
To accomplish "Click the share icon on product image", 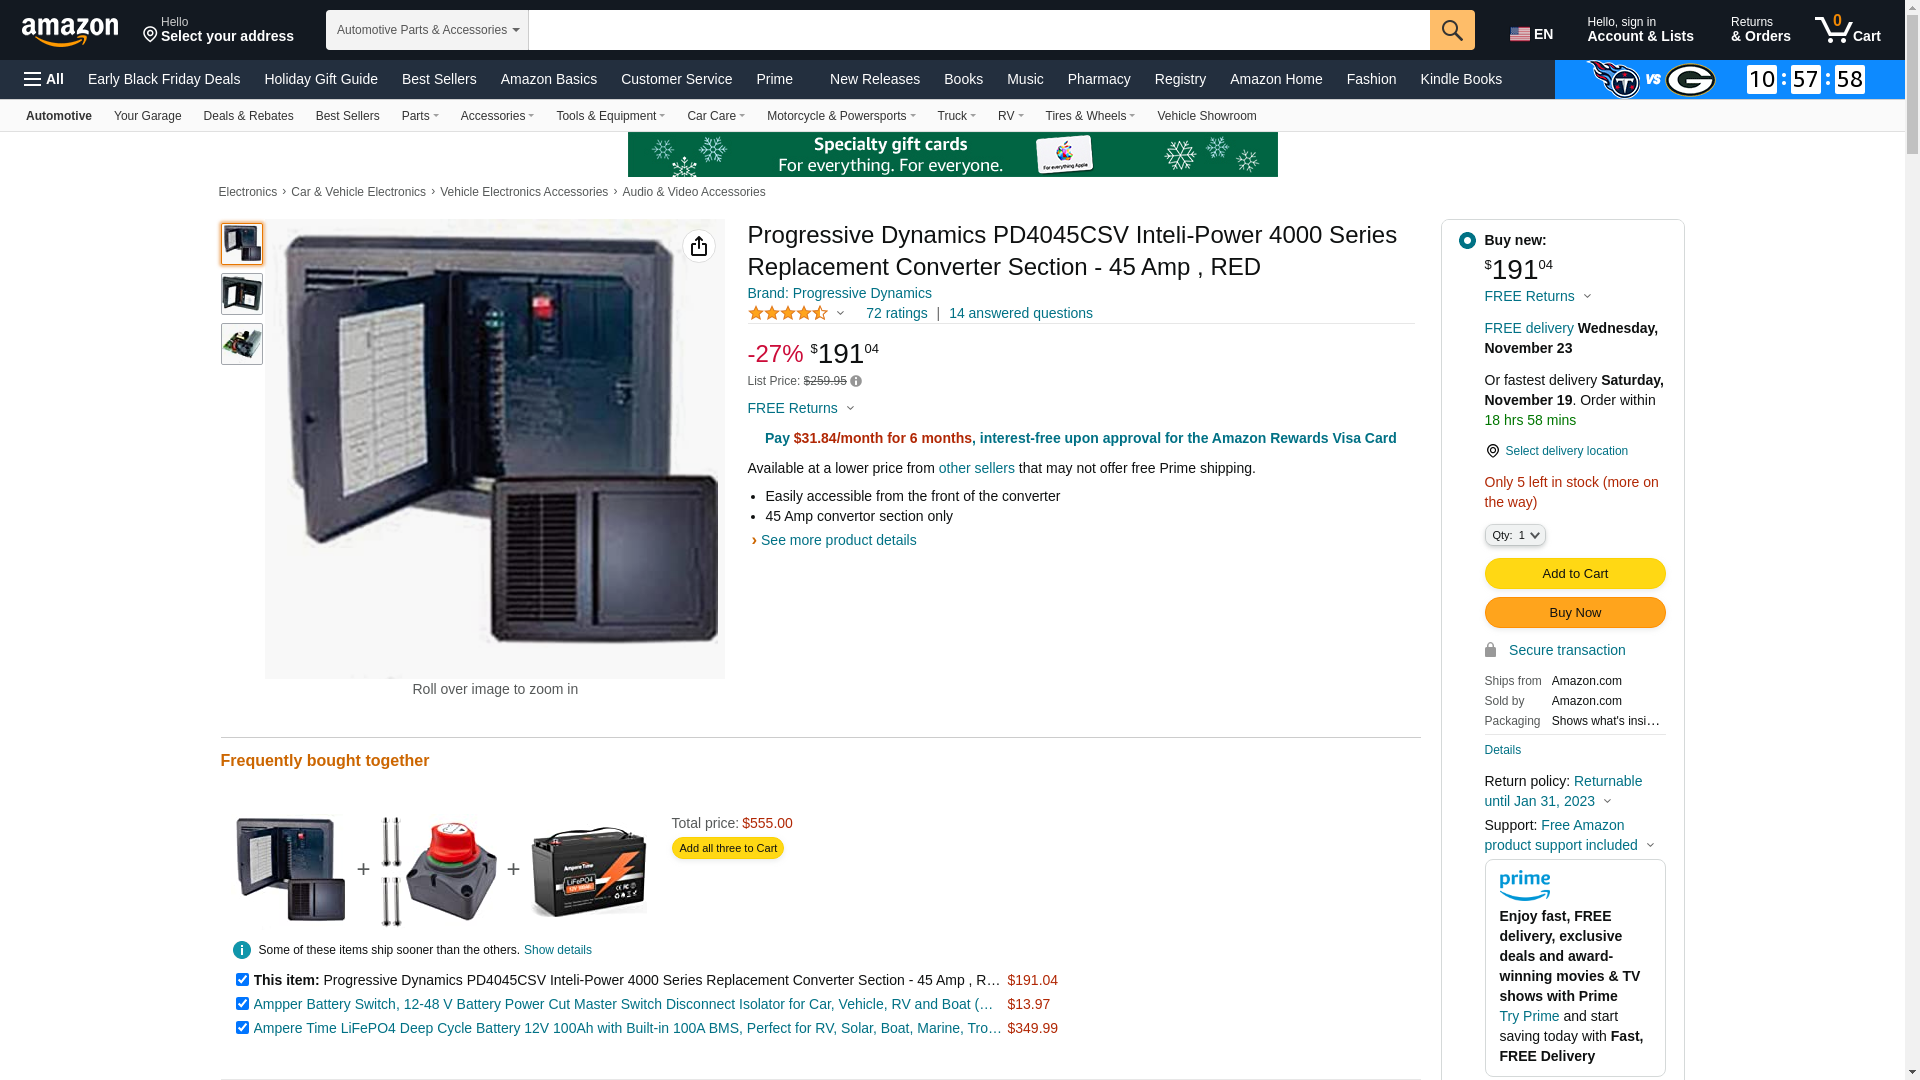I will [x=699, y=246].
